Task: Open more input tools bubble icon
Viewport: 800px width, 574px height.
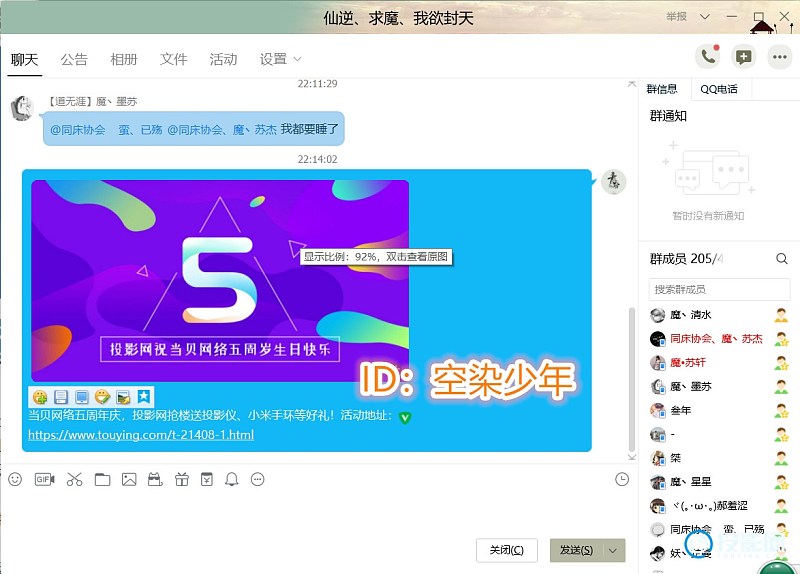Action: (x=258, y=479)
